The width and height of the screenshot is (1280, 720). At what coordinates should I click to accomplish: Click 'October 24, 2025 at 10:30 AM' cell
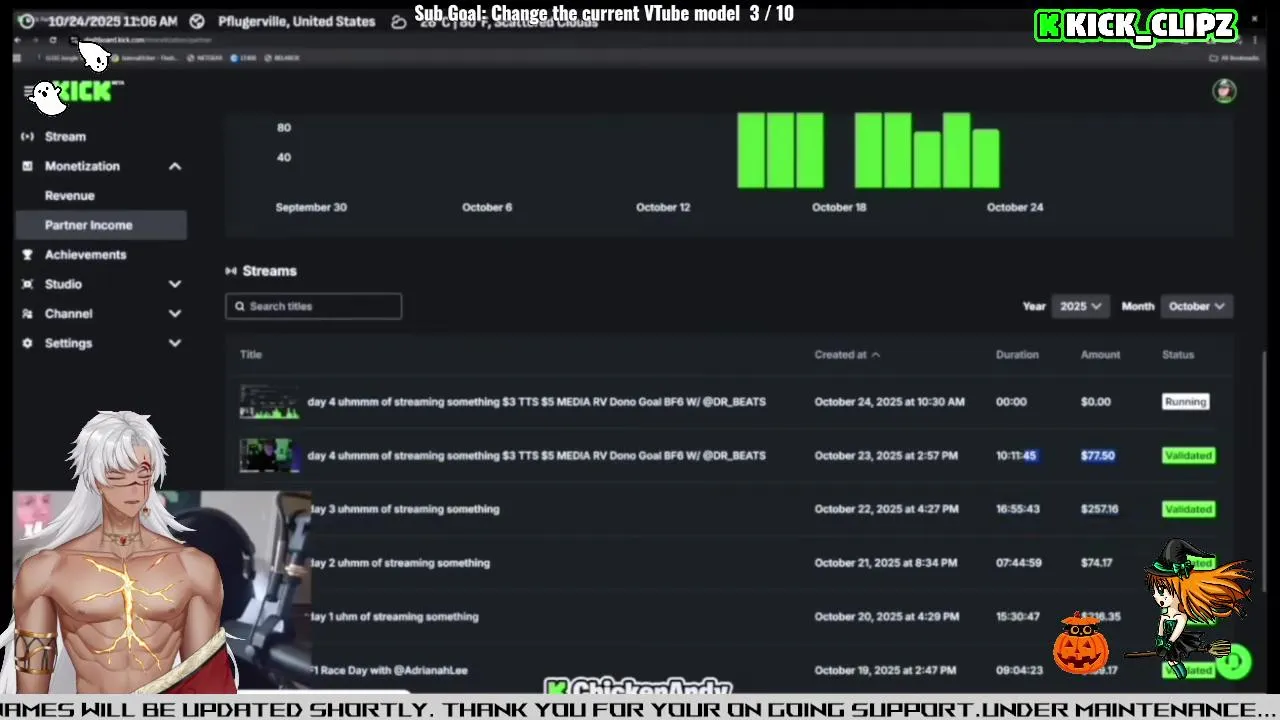pos(889,402)
